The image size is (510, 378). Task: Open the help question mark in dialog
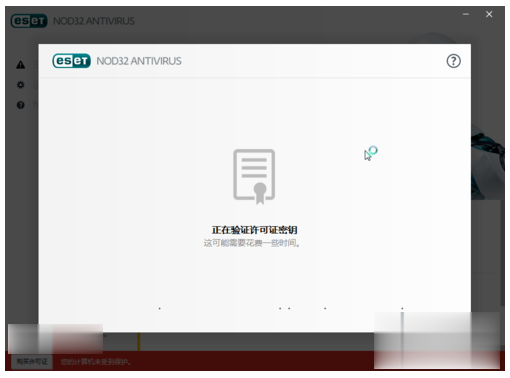(453, 61)
